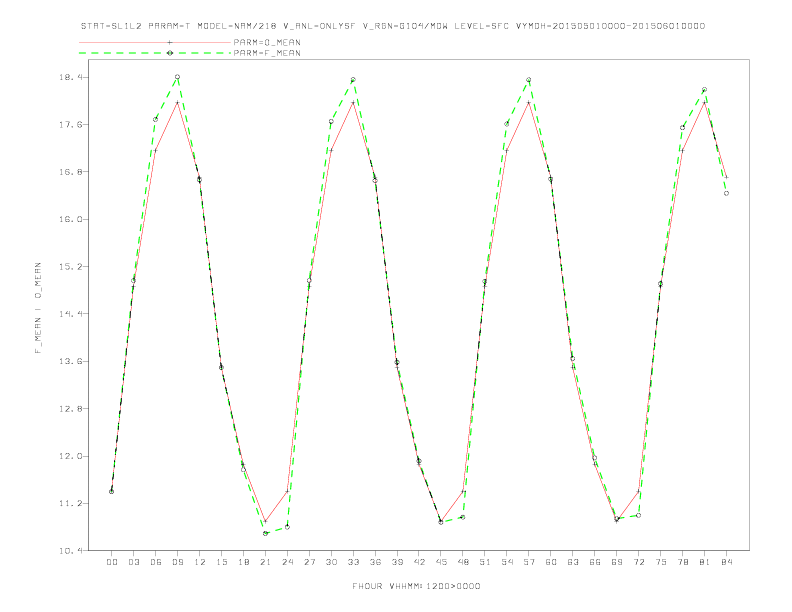This screenshot has width=792, height=612.
Task: Click the F_MEAN circle marker at hour 21 minimum
Action: [265, 533]
